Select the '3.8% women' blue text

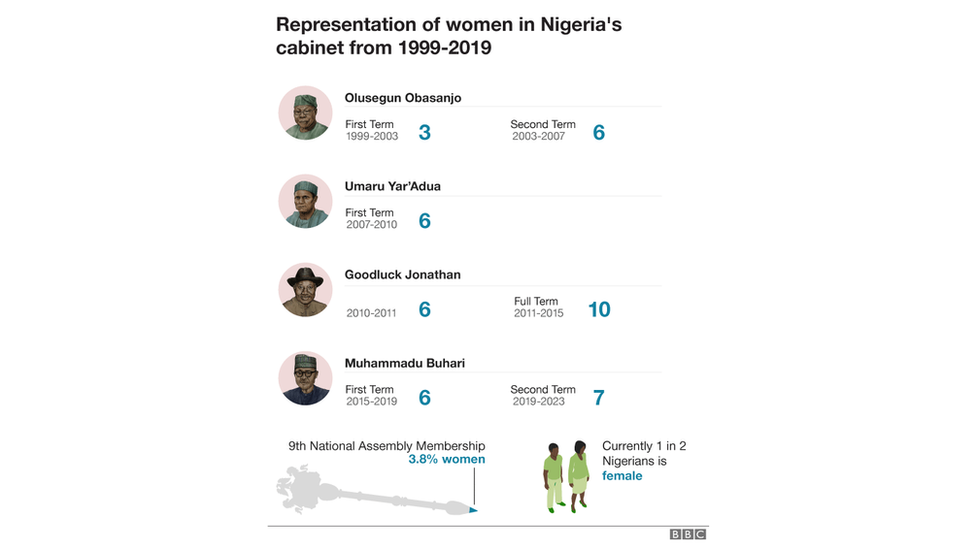[x=446, y=459]
